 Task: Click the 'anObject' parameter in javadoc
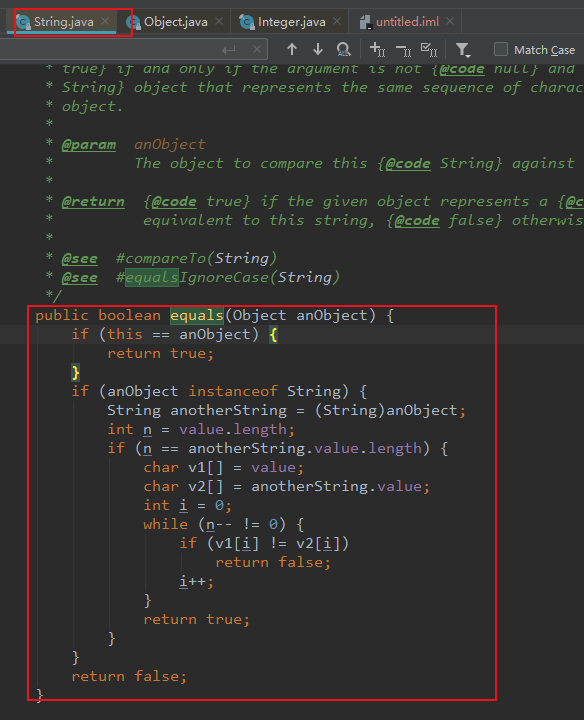point(170,145)
